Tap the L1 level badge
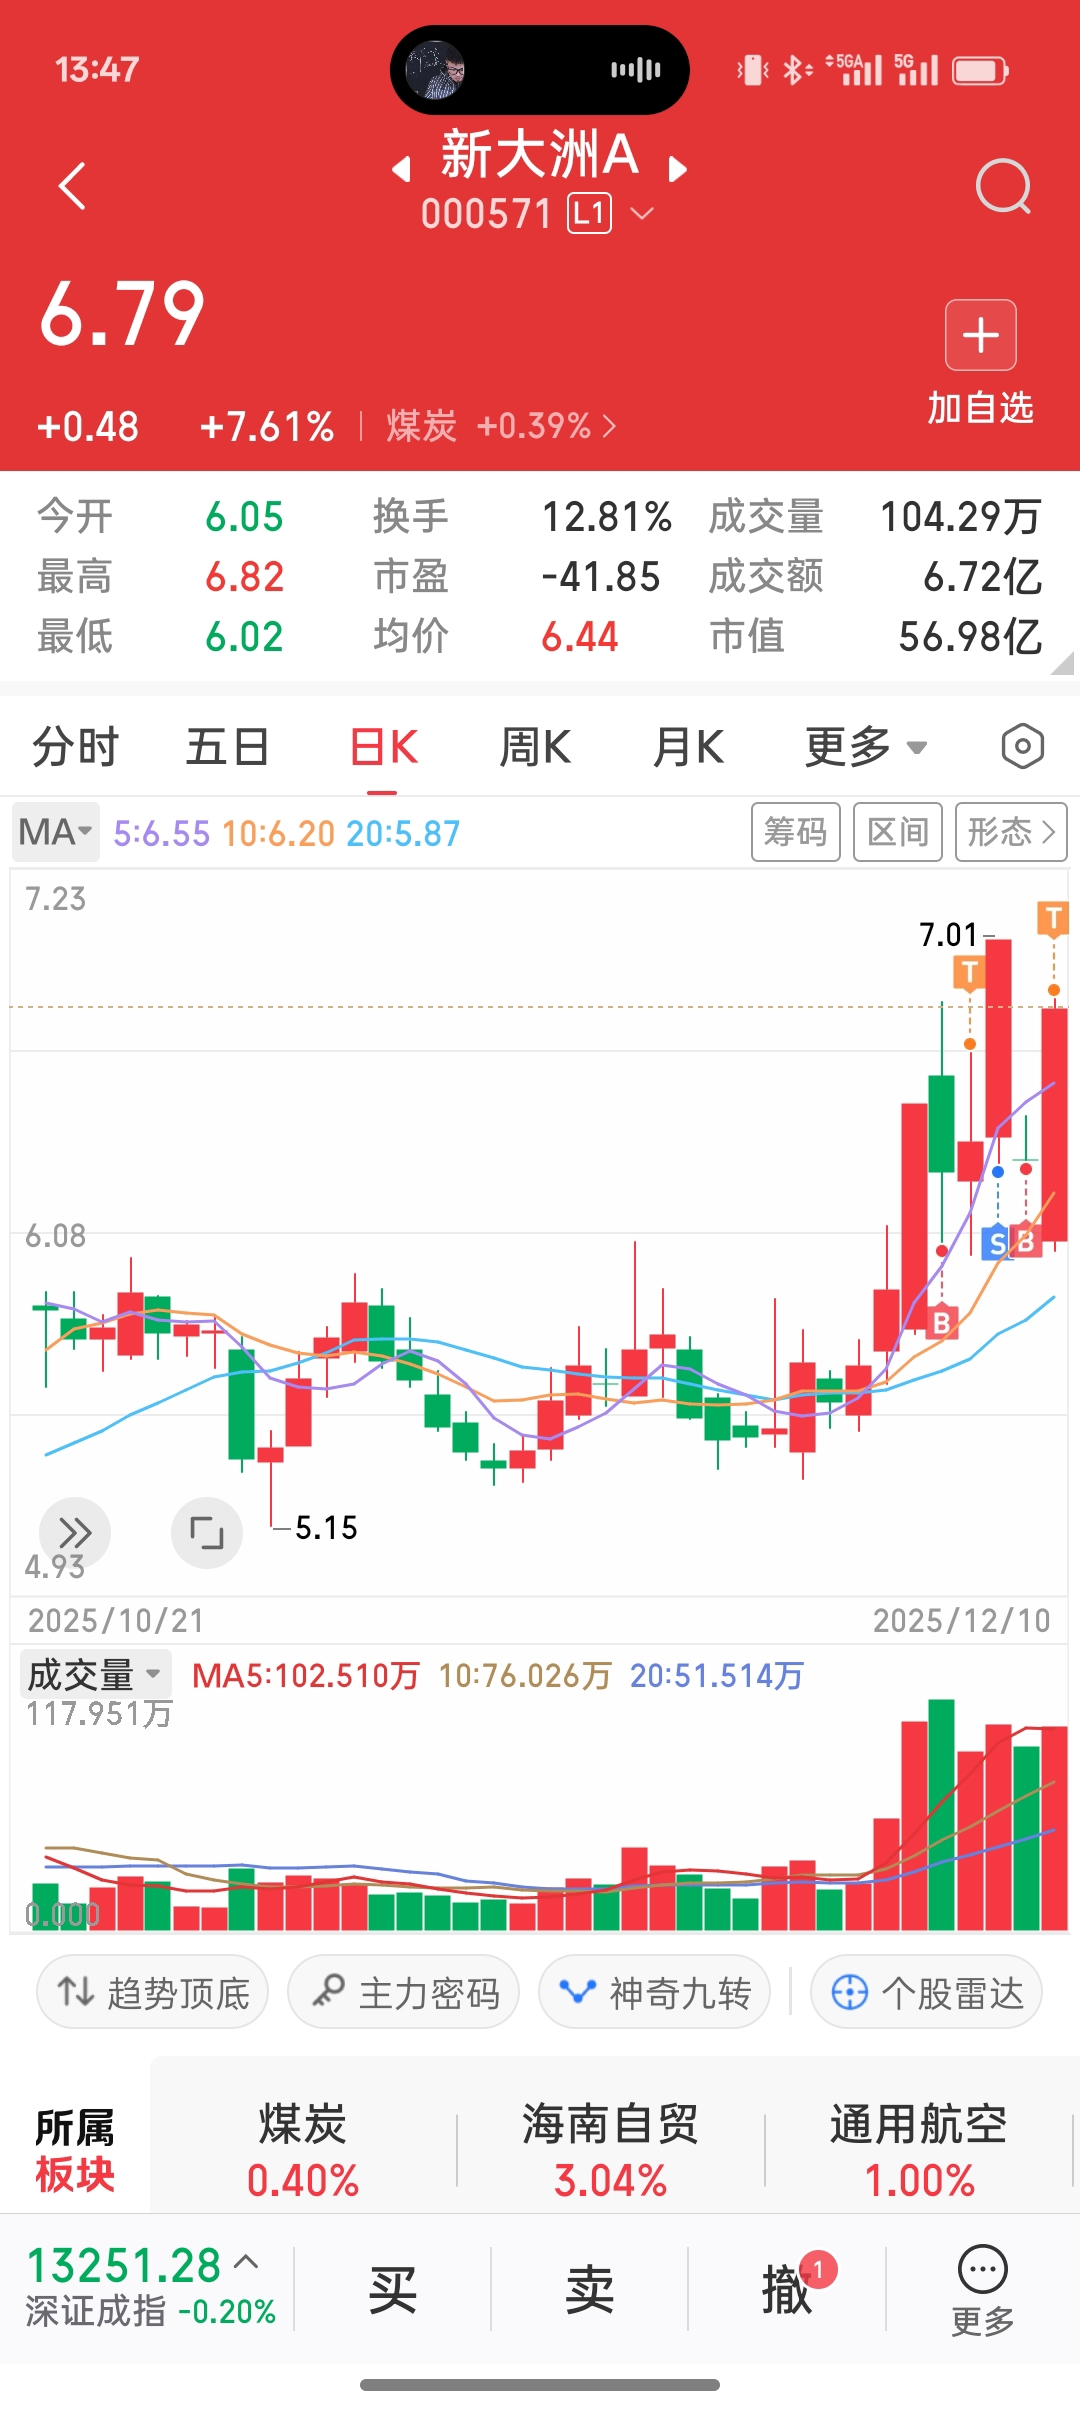The width and height of the screenshot is (1080, 2412). click(x=589, y=214)
